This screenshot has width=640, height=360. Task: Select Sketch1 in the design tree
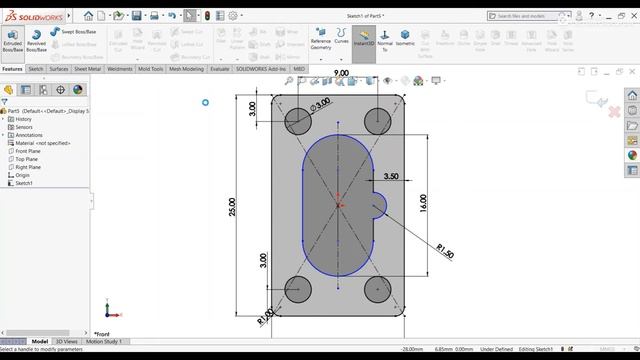coord(20,183)
